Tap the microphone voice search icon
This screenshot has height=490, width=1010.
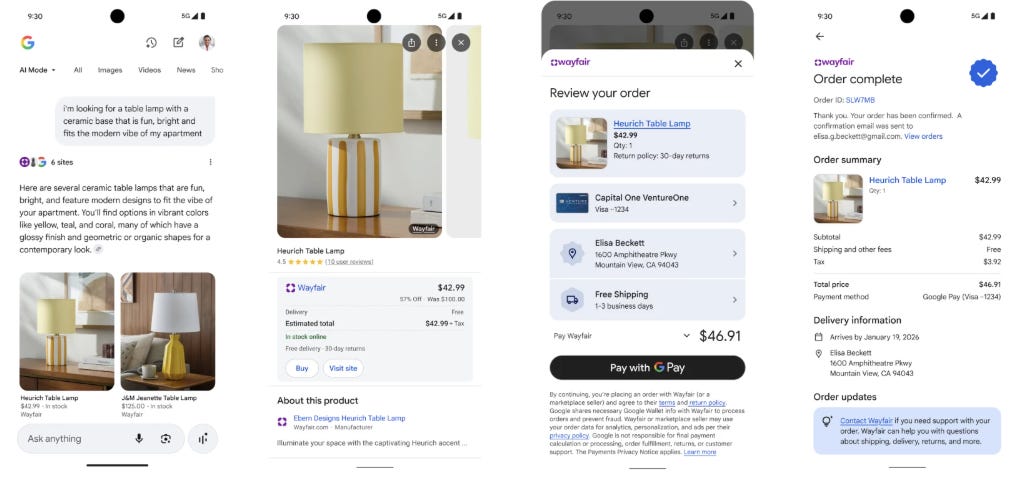(138, 438)
